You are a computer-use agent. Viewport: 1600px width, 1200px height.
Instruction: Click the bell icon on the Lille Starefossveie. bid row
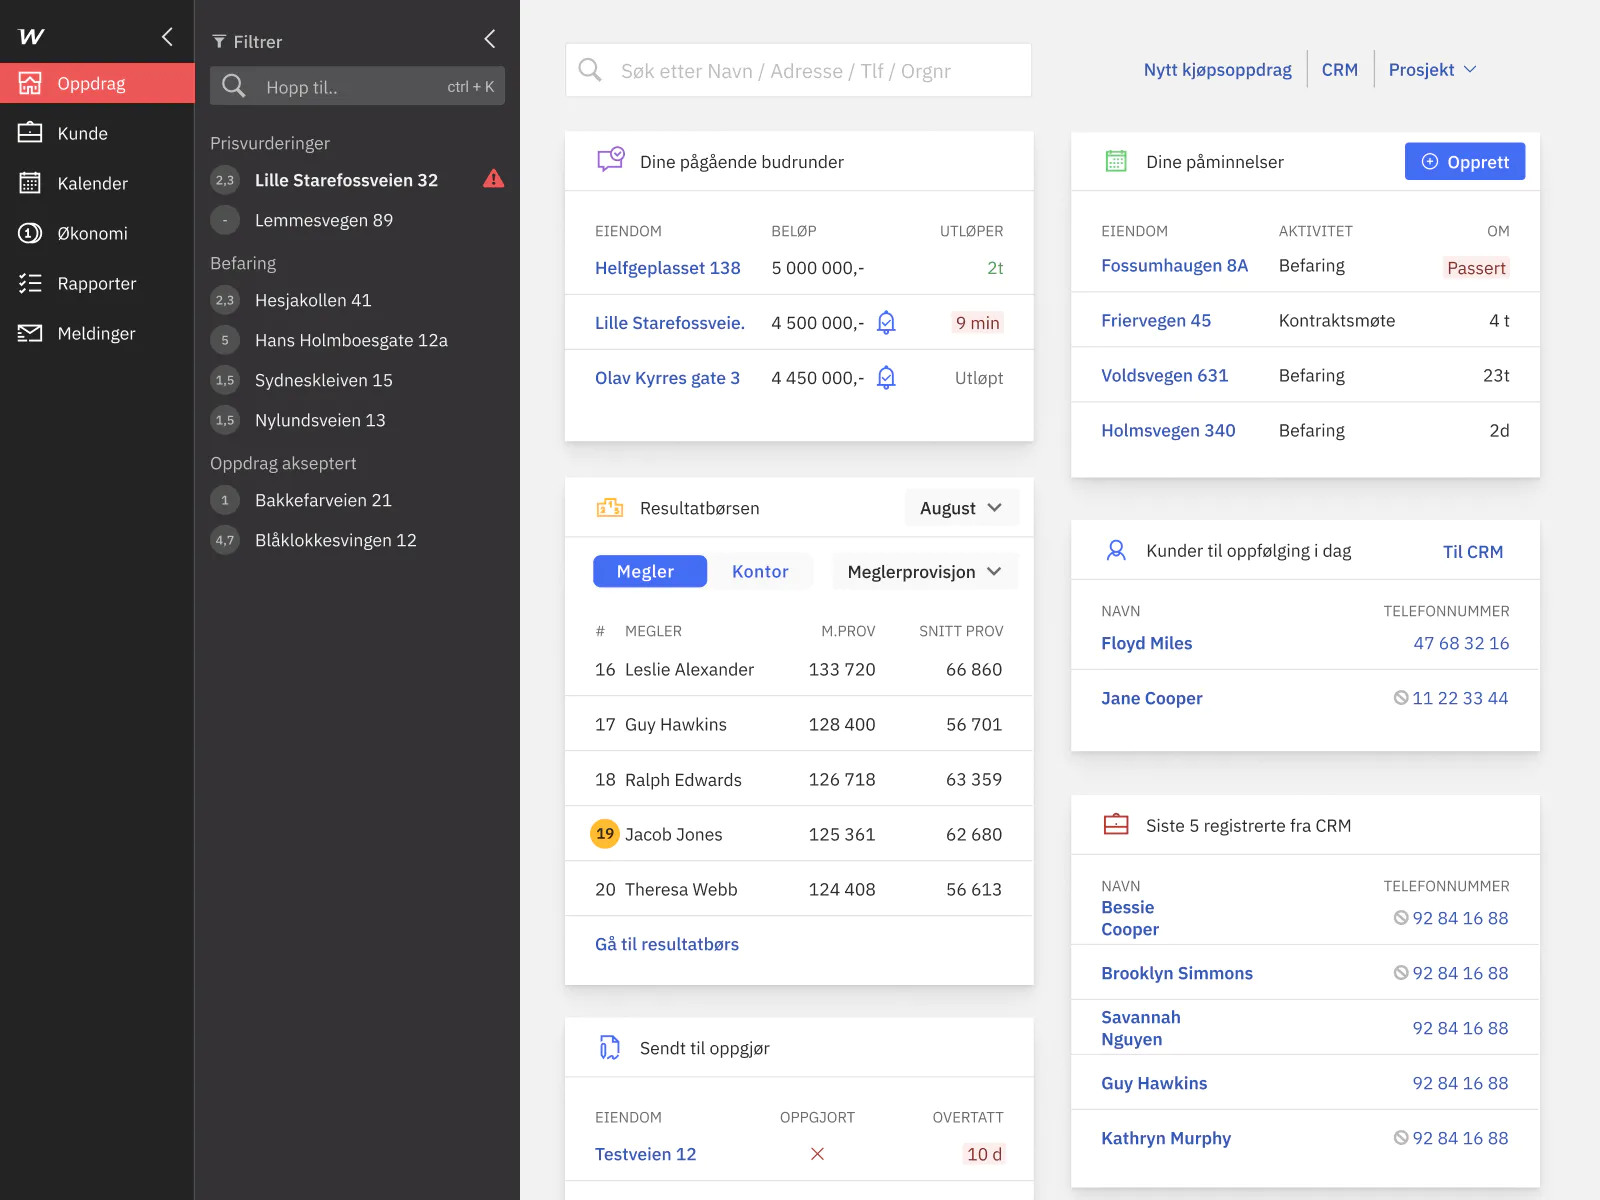pos(886,322)
